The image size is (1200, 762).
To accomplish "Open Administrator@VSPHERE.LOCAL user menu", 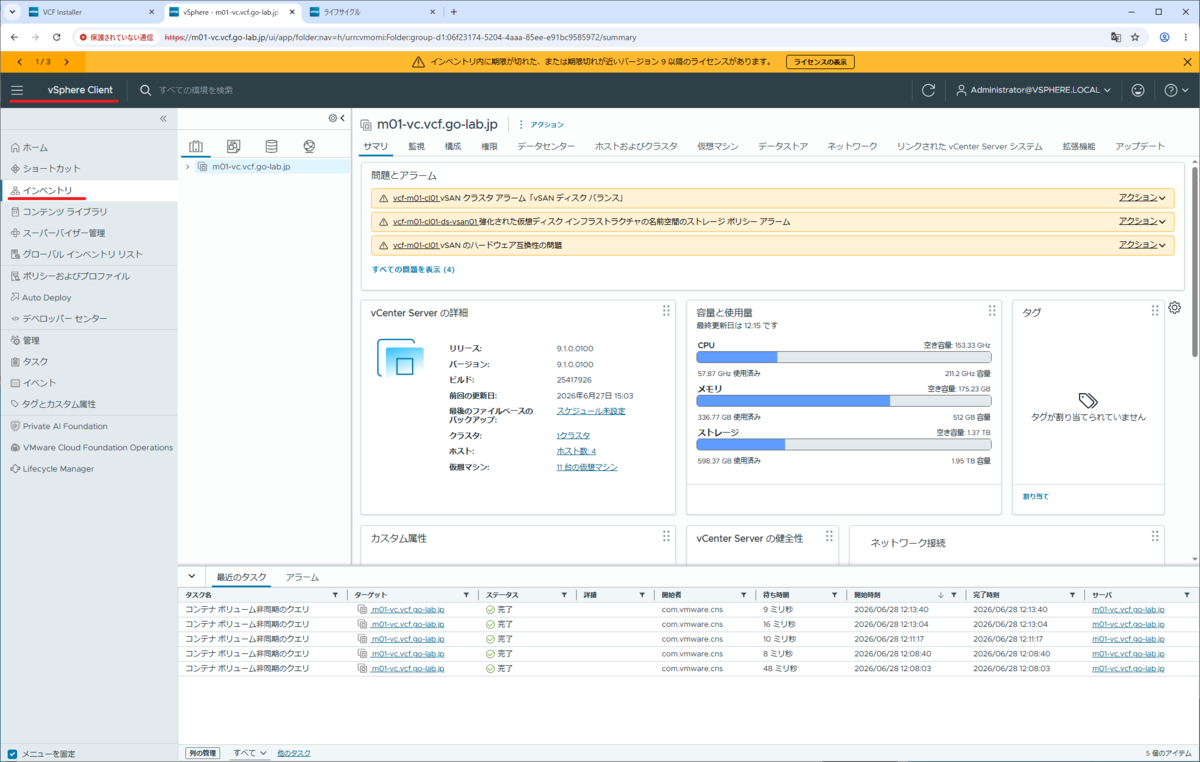I will 1033,90.
